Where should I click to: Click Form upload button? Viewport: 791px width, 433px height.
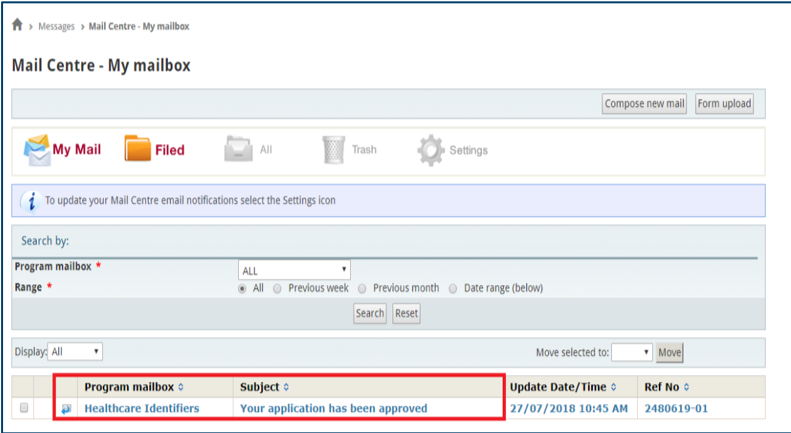click(x=724, y=103)
